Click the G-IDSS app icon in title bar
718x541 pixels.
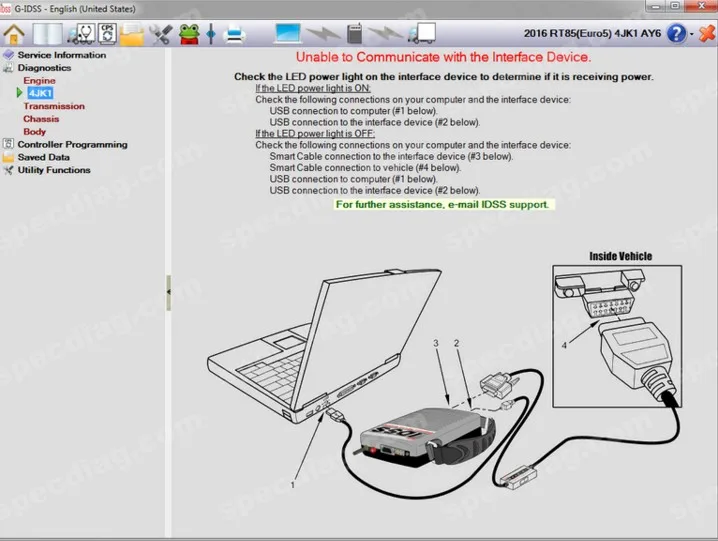[x=5, y=9]
